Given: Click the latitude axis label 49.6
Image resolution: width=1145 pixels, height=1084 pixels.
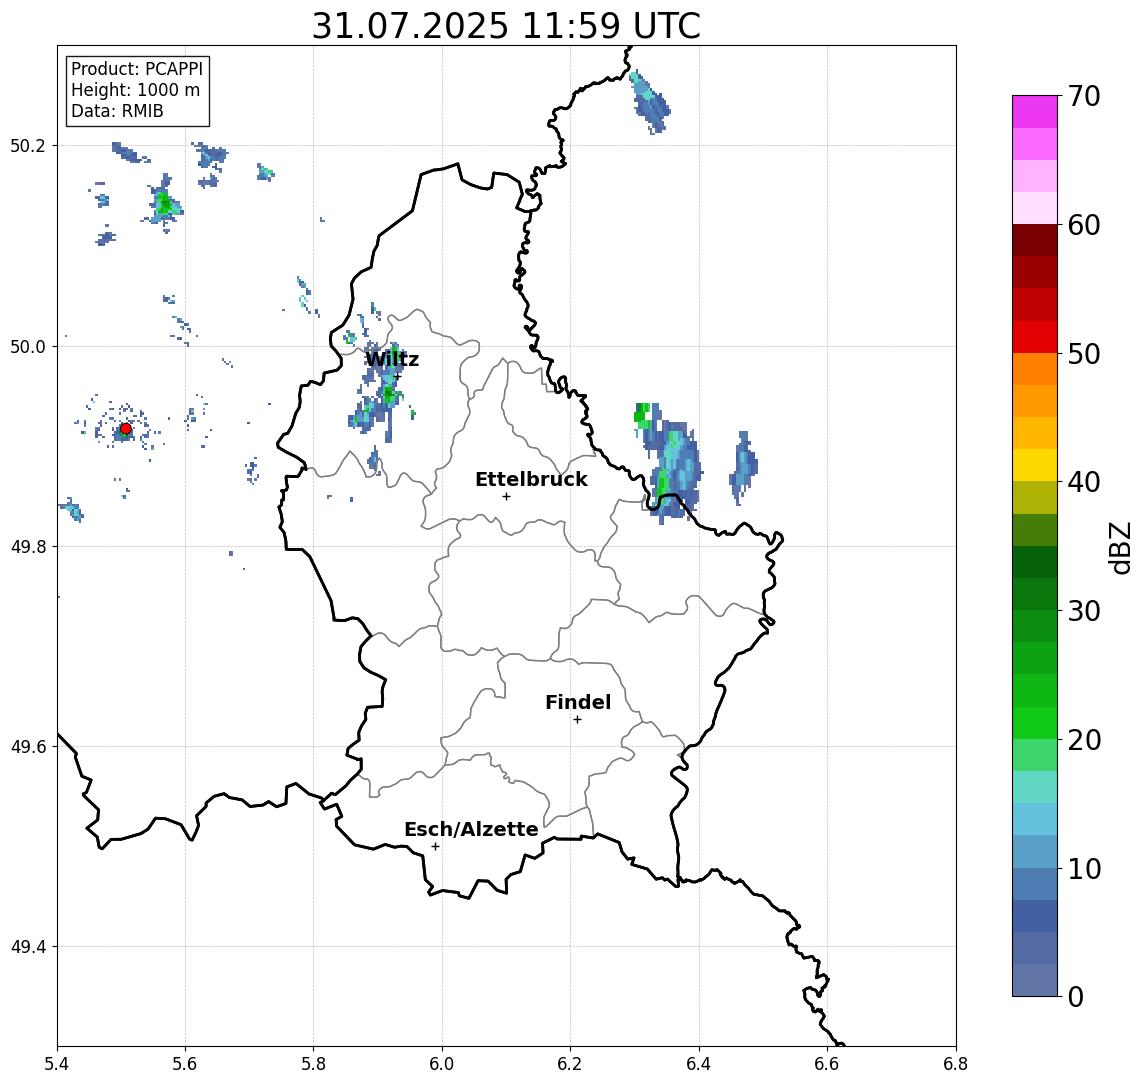Looking at the screenshot, I should coord(28,747).
